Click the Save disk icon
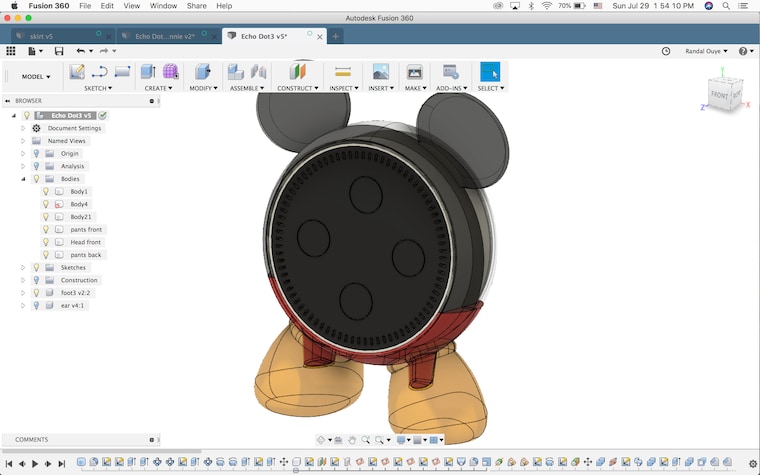The width and height of the screenshot is (760, 475). pyautogui.click(x=59, y=51)
